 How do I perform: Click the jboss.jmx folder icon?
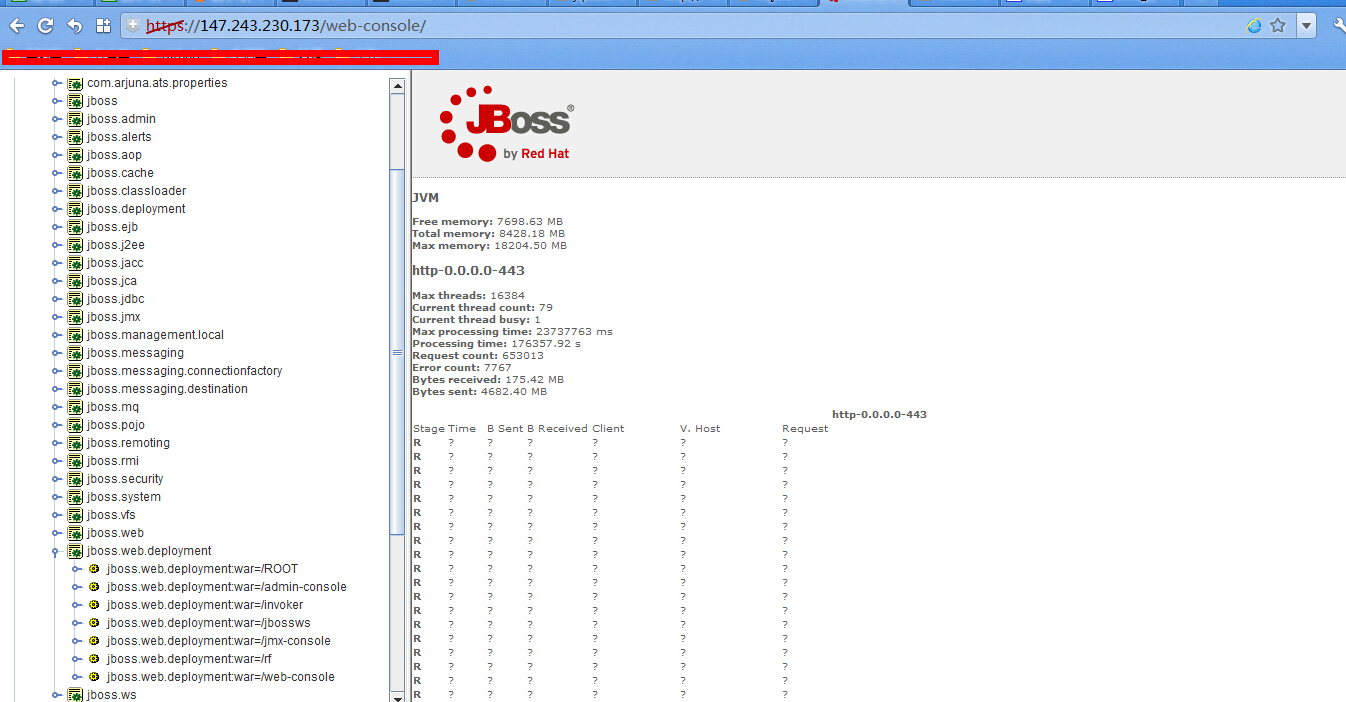(x=75, y=317)
